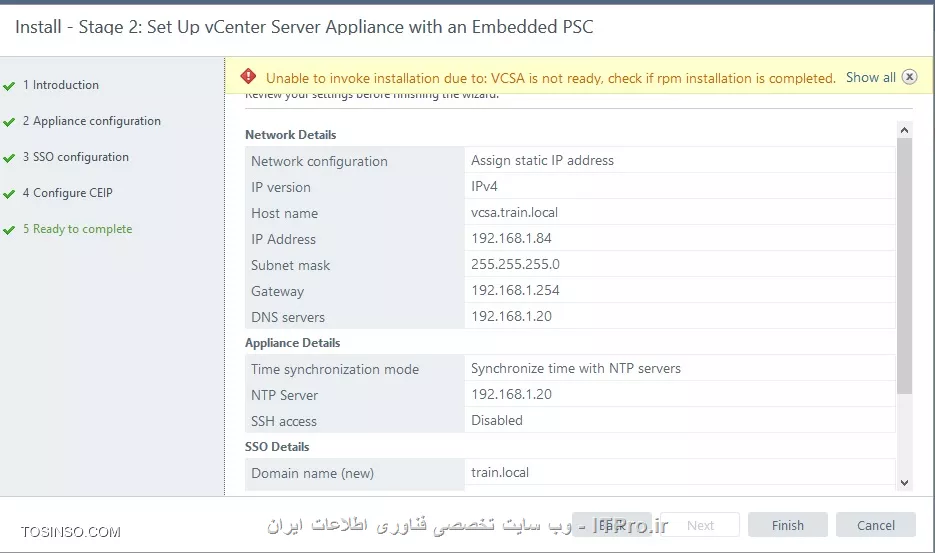Image resolution: width=935 pixels, height=553 pixels.
Task: Click the Appliance Details heading
Action: 292,343
